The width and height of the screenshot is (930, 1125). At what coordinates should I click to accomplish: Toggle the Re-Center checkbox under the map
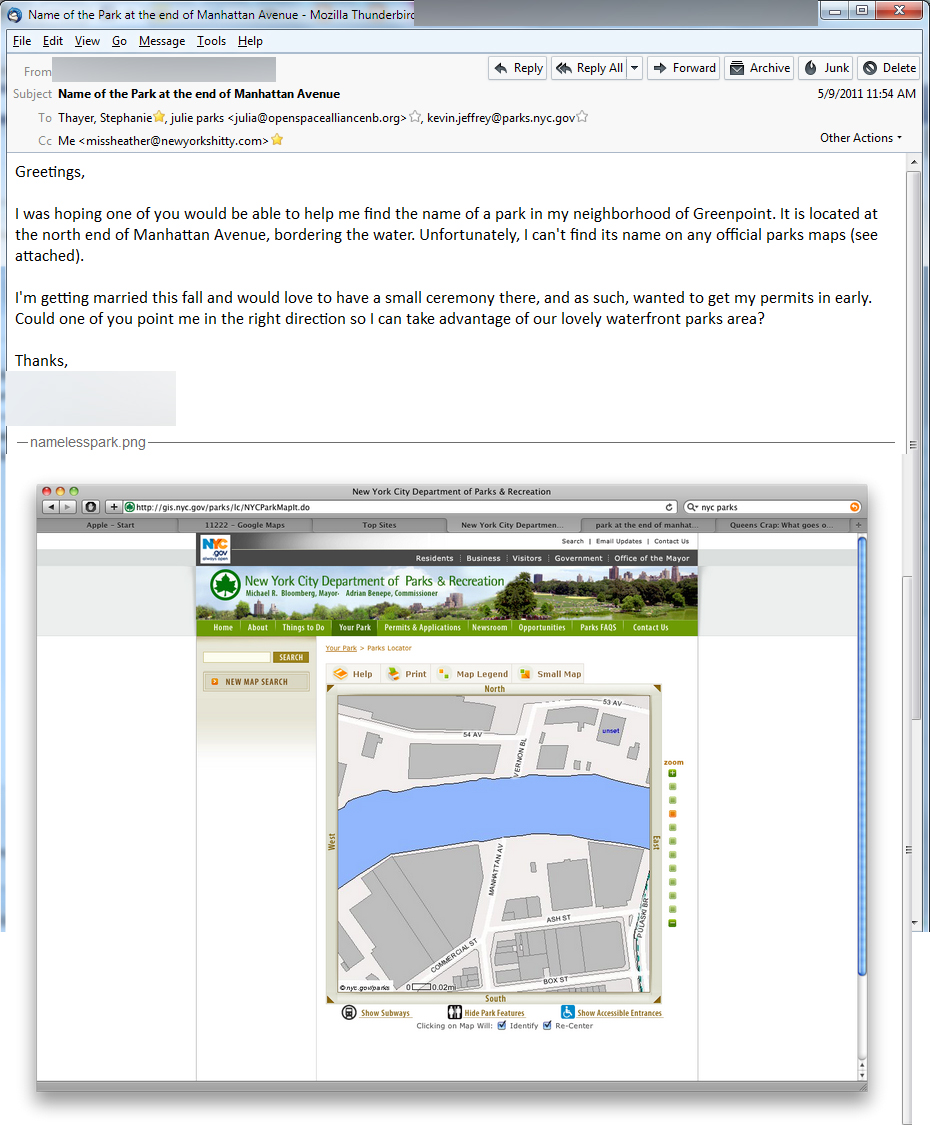click(x=547, y=1025)
